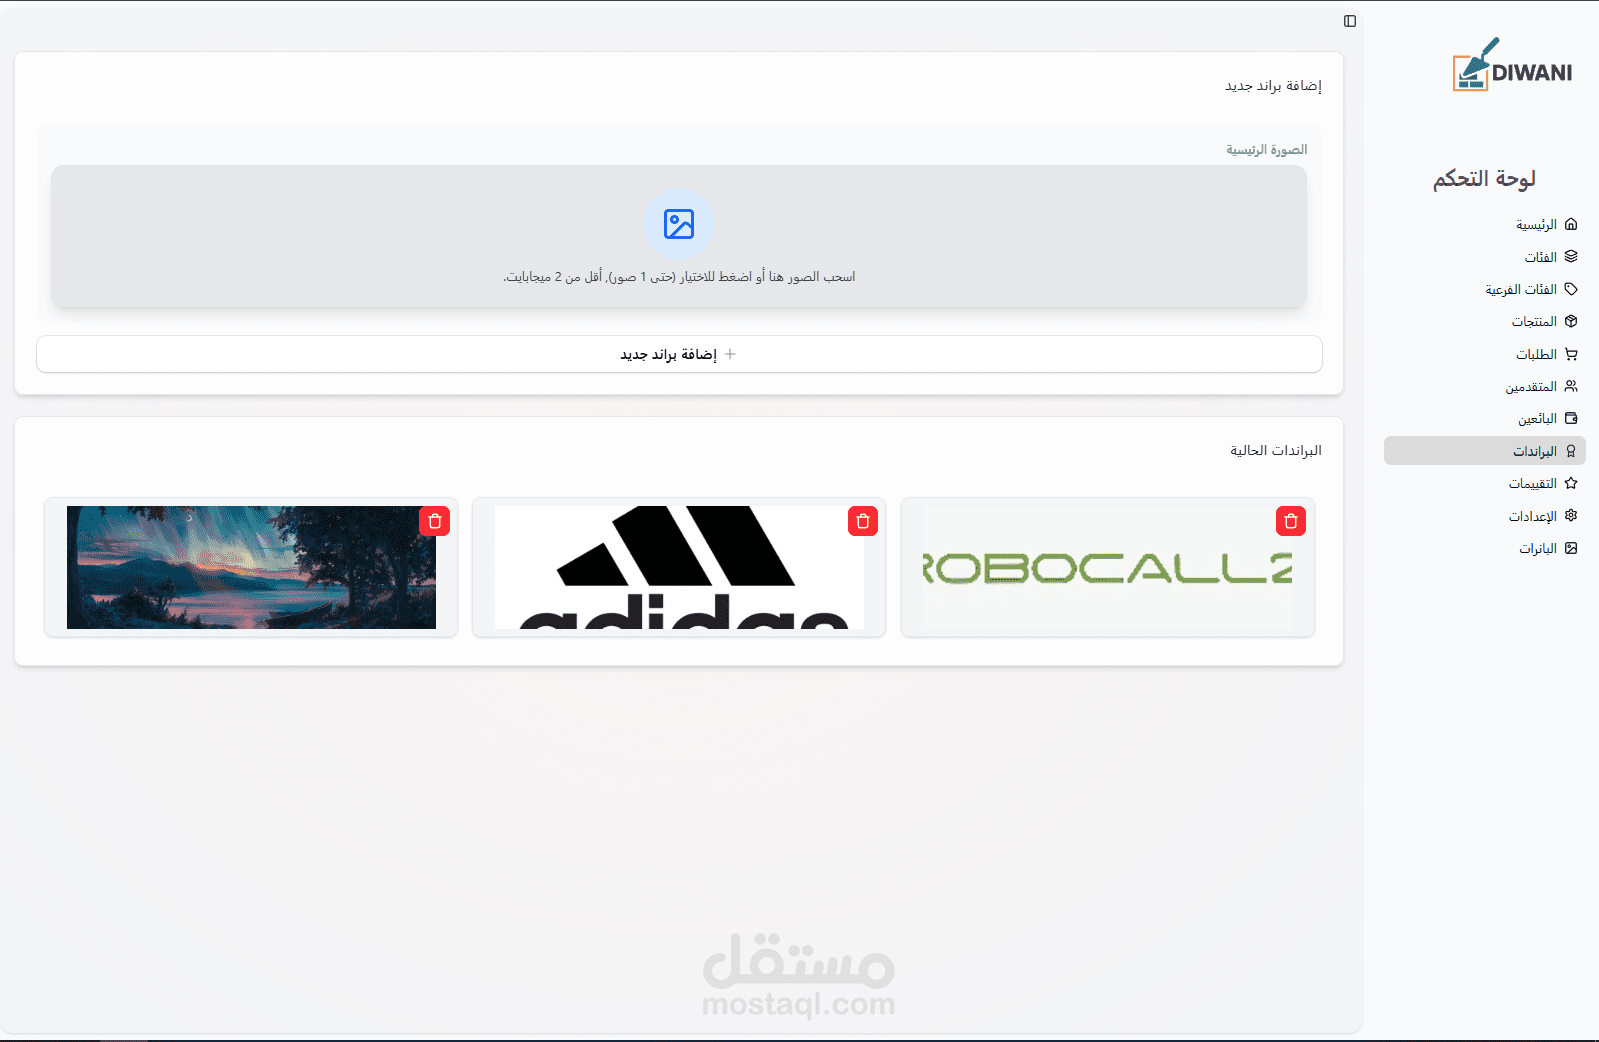The height and width of the screenshot is (1042, 1599).
Task: Open البائعين sellers page
Action: (1485, 418)
